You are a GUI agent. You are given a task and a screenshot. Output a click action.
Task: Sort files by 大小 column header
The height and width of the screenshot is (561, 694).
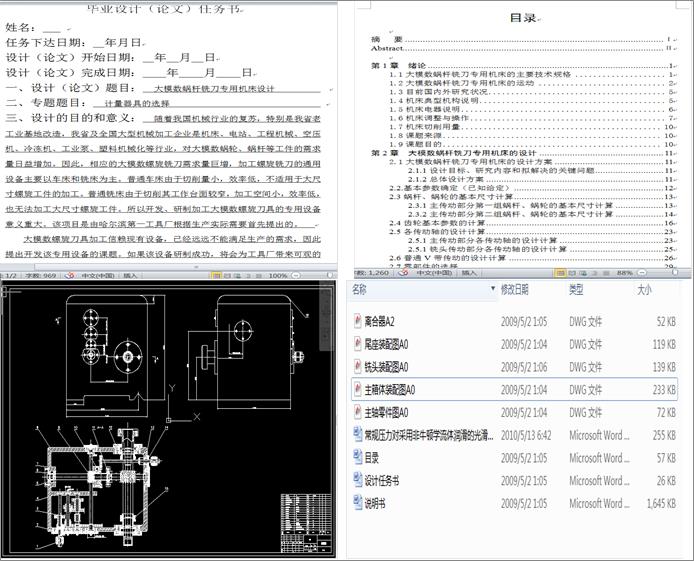pos(644,290)
